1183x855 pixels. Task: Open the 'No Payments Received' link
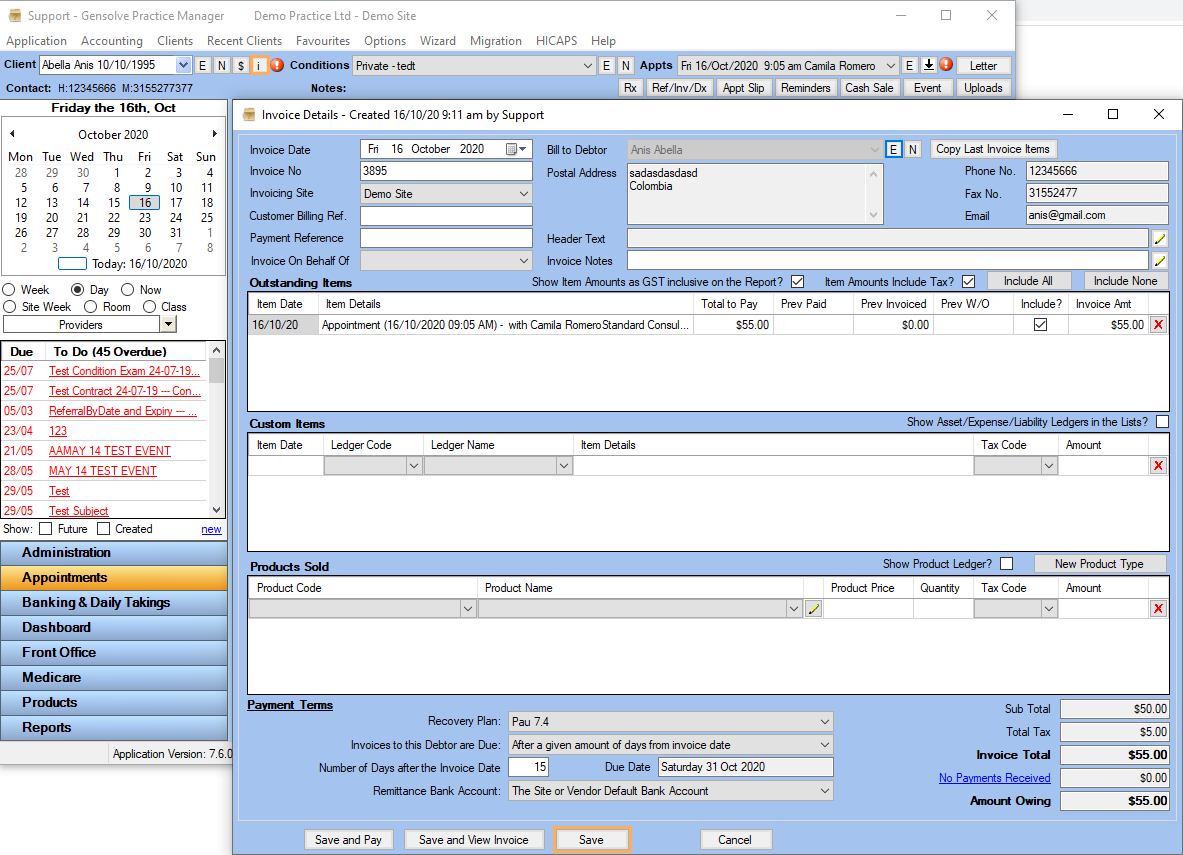(994, 778)
